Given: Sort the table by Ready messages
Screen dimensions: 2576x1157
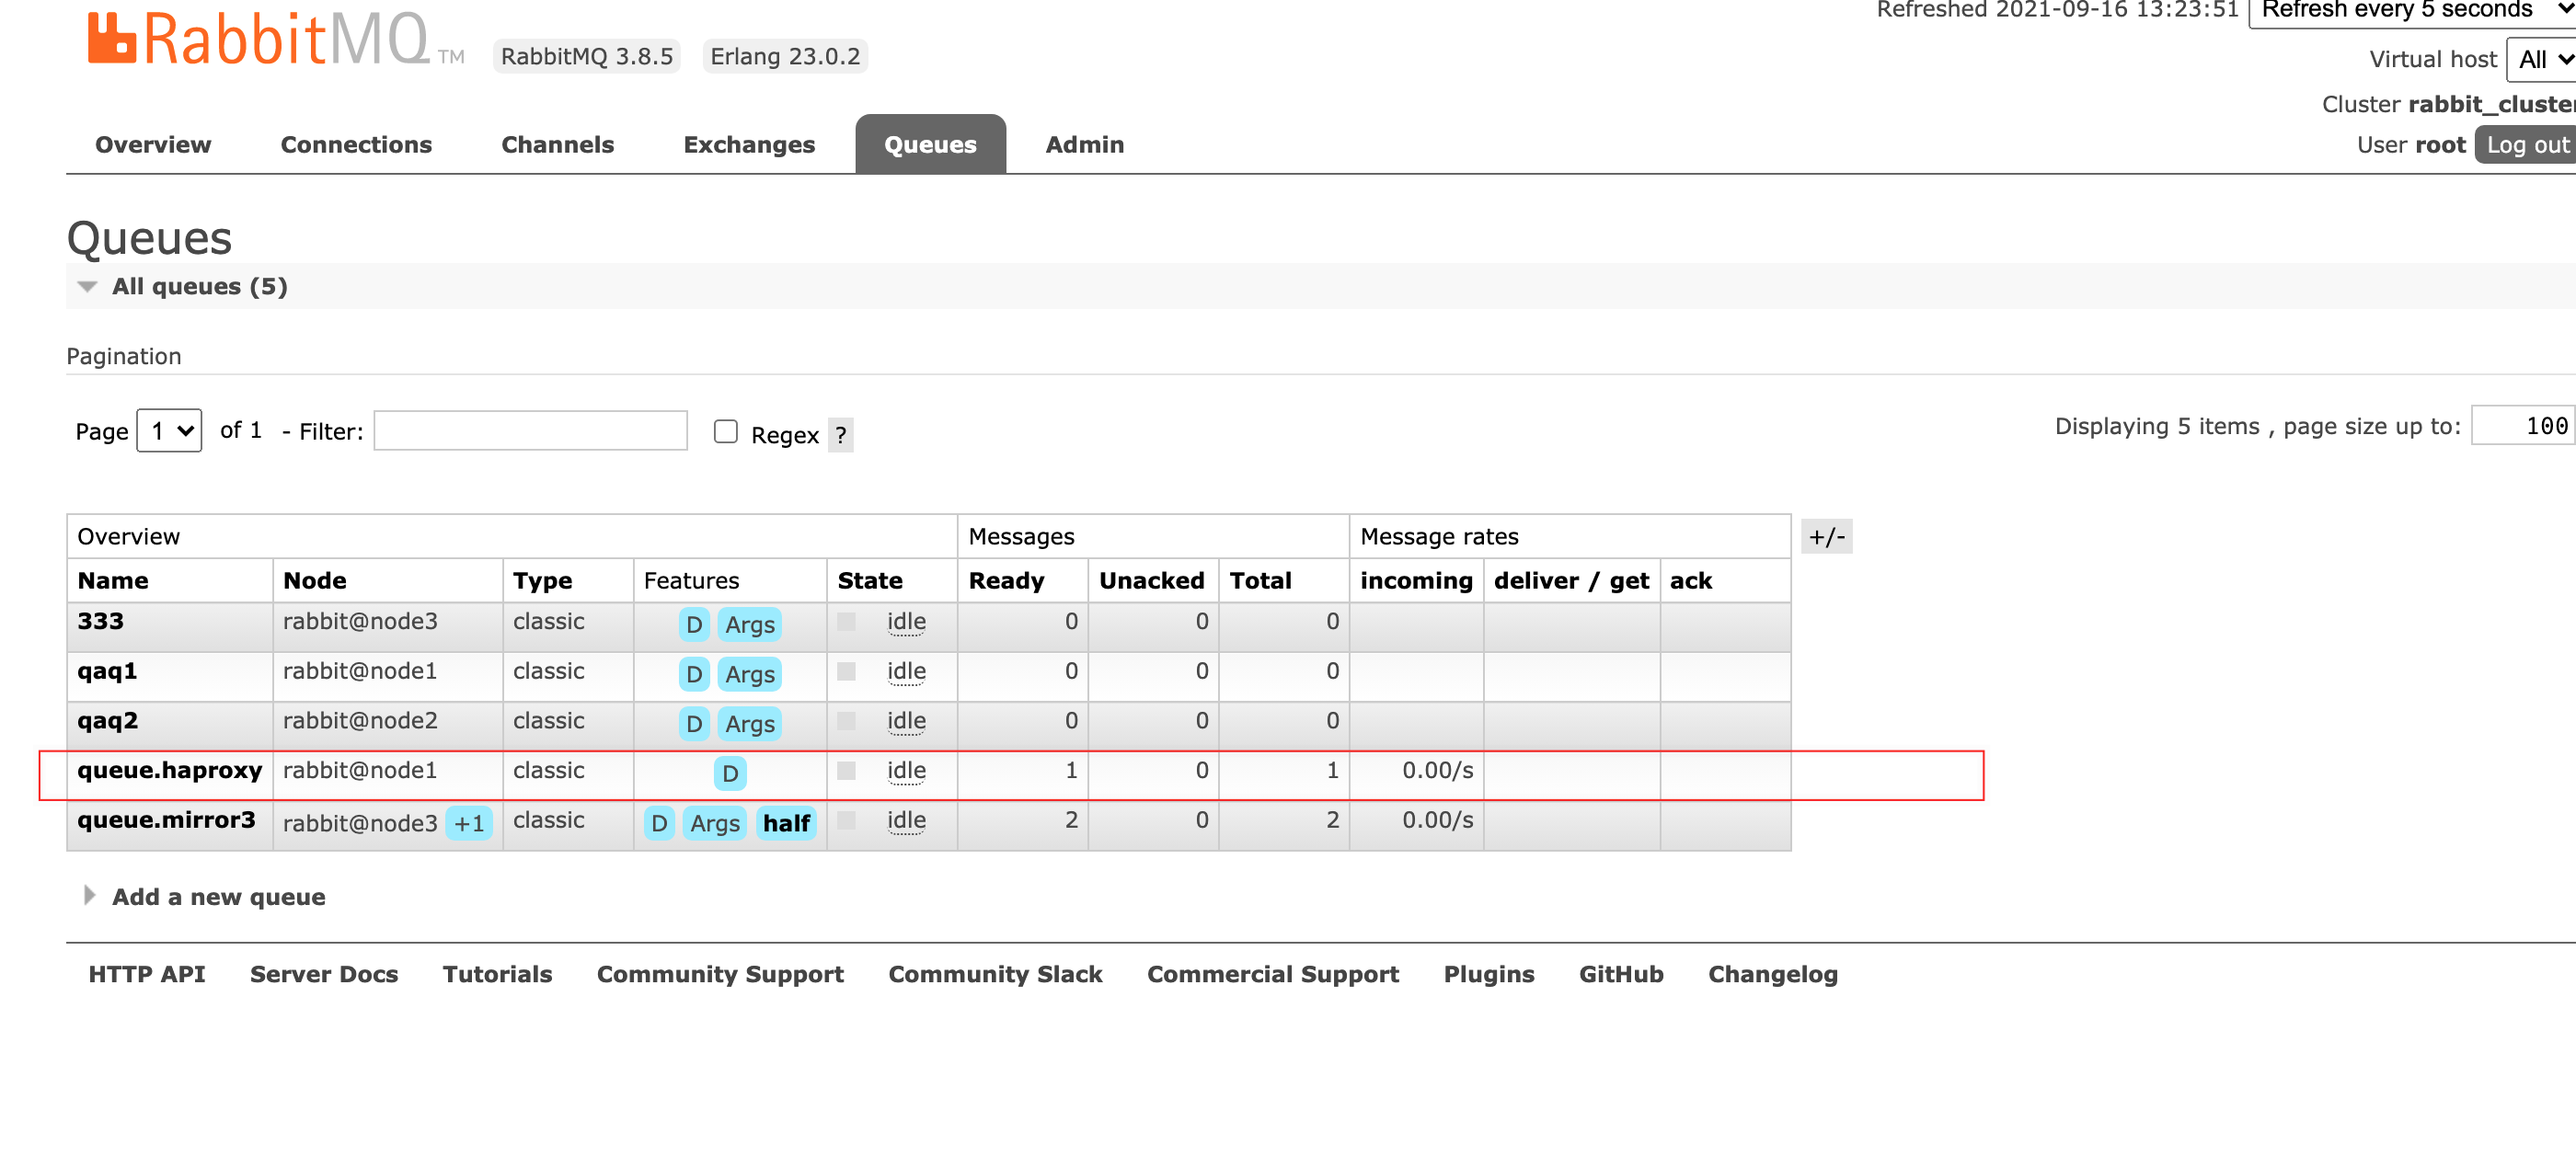Looking at the screenshot, I should point(1006,581).
